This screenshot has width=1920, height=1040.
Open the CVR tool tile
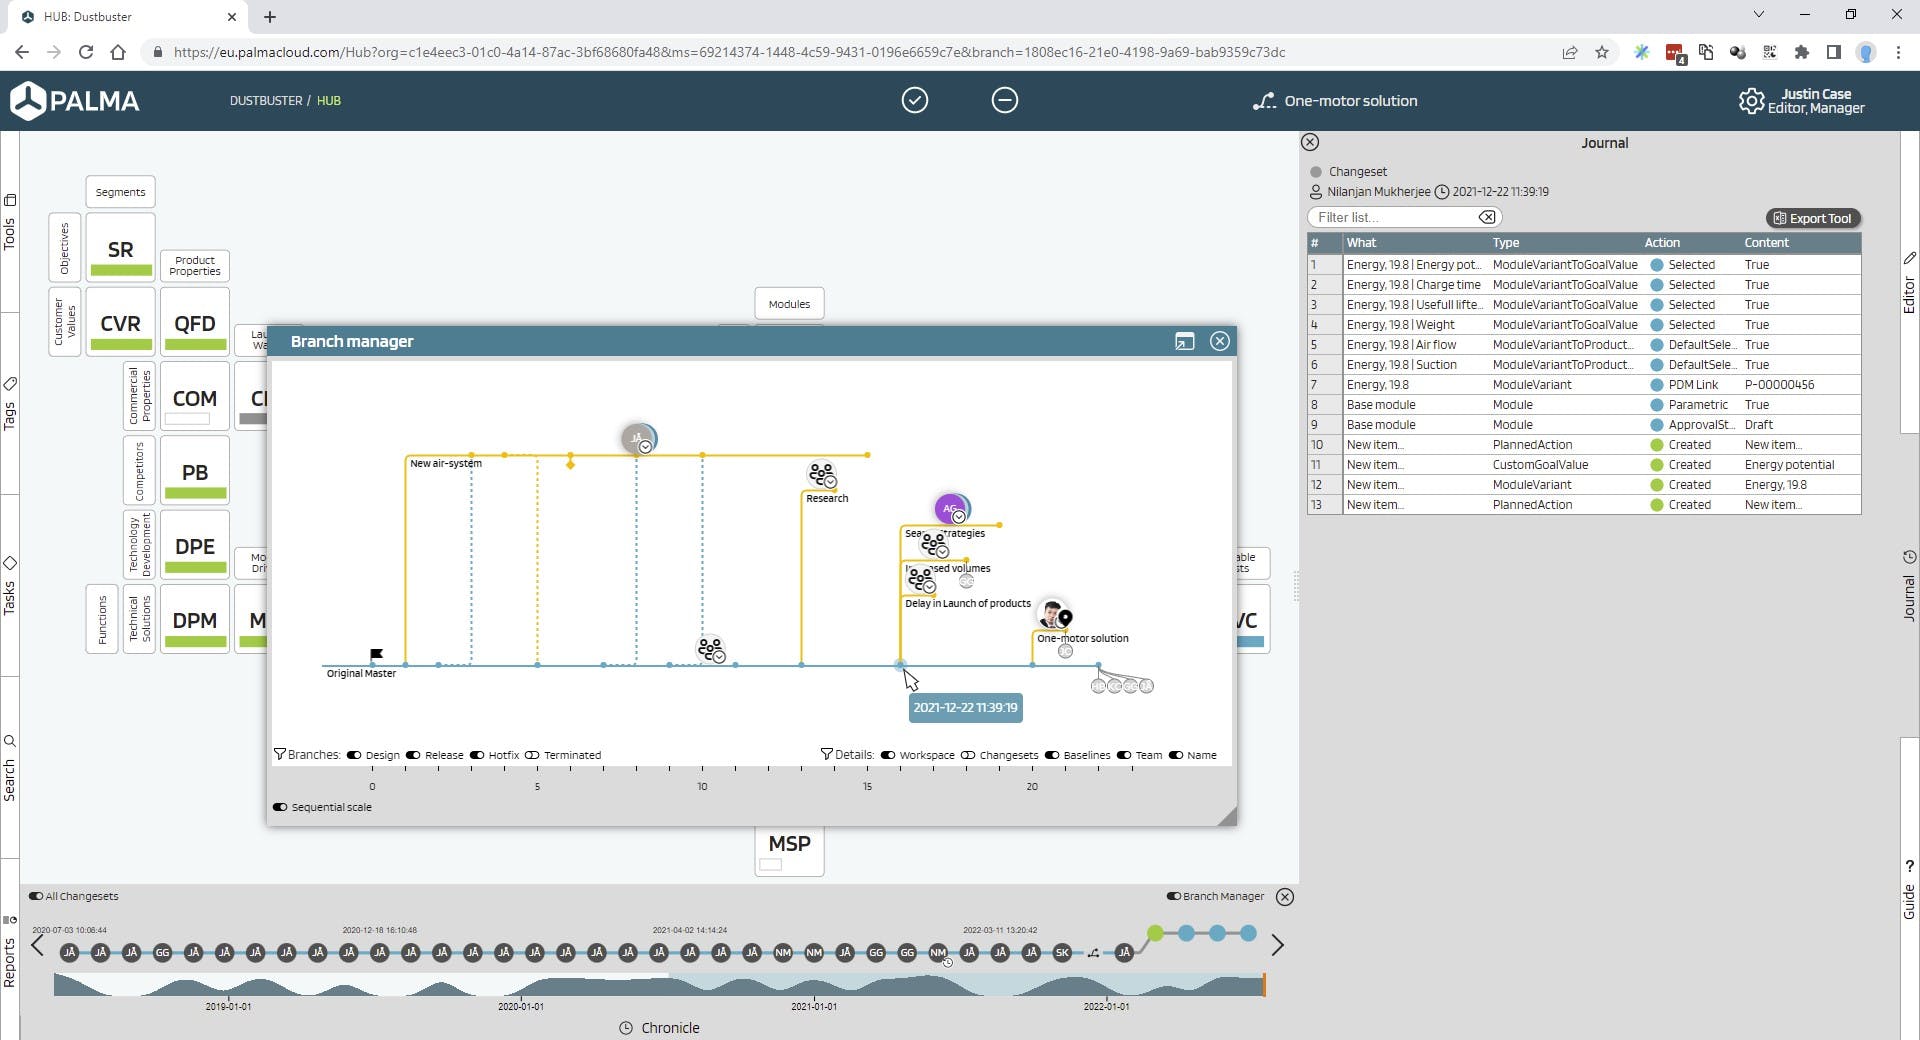(x=120, y=322)
